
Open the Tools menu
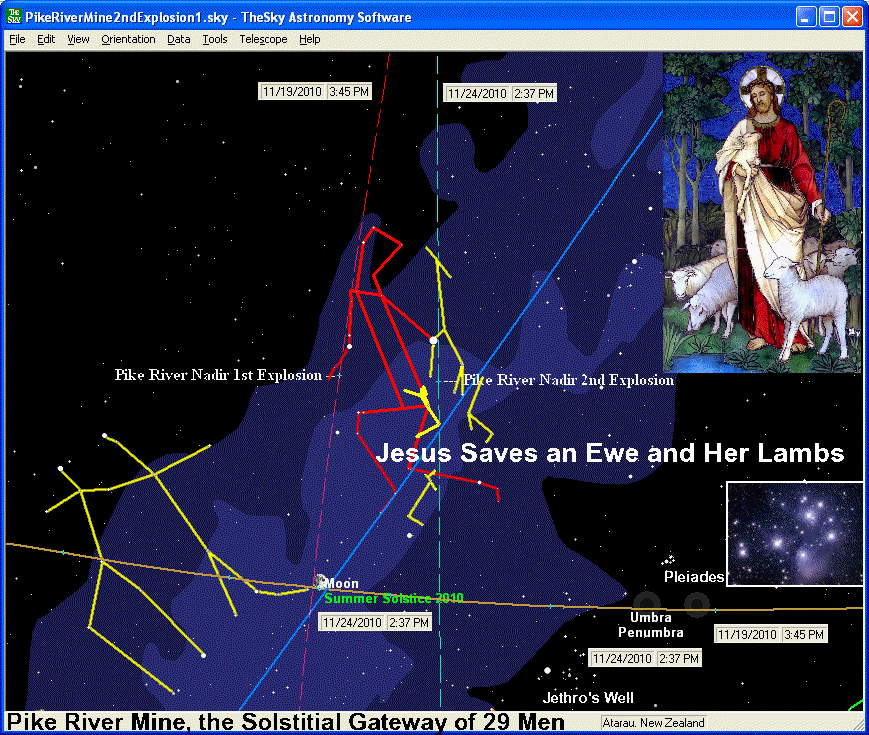214,39
